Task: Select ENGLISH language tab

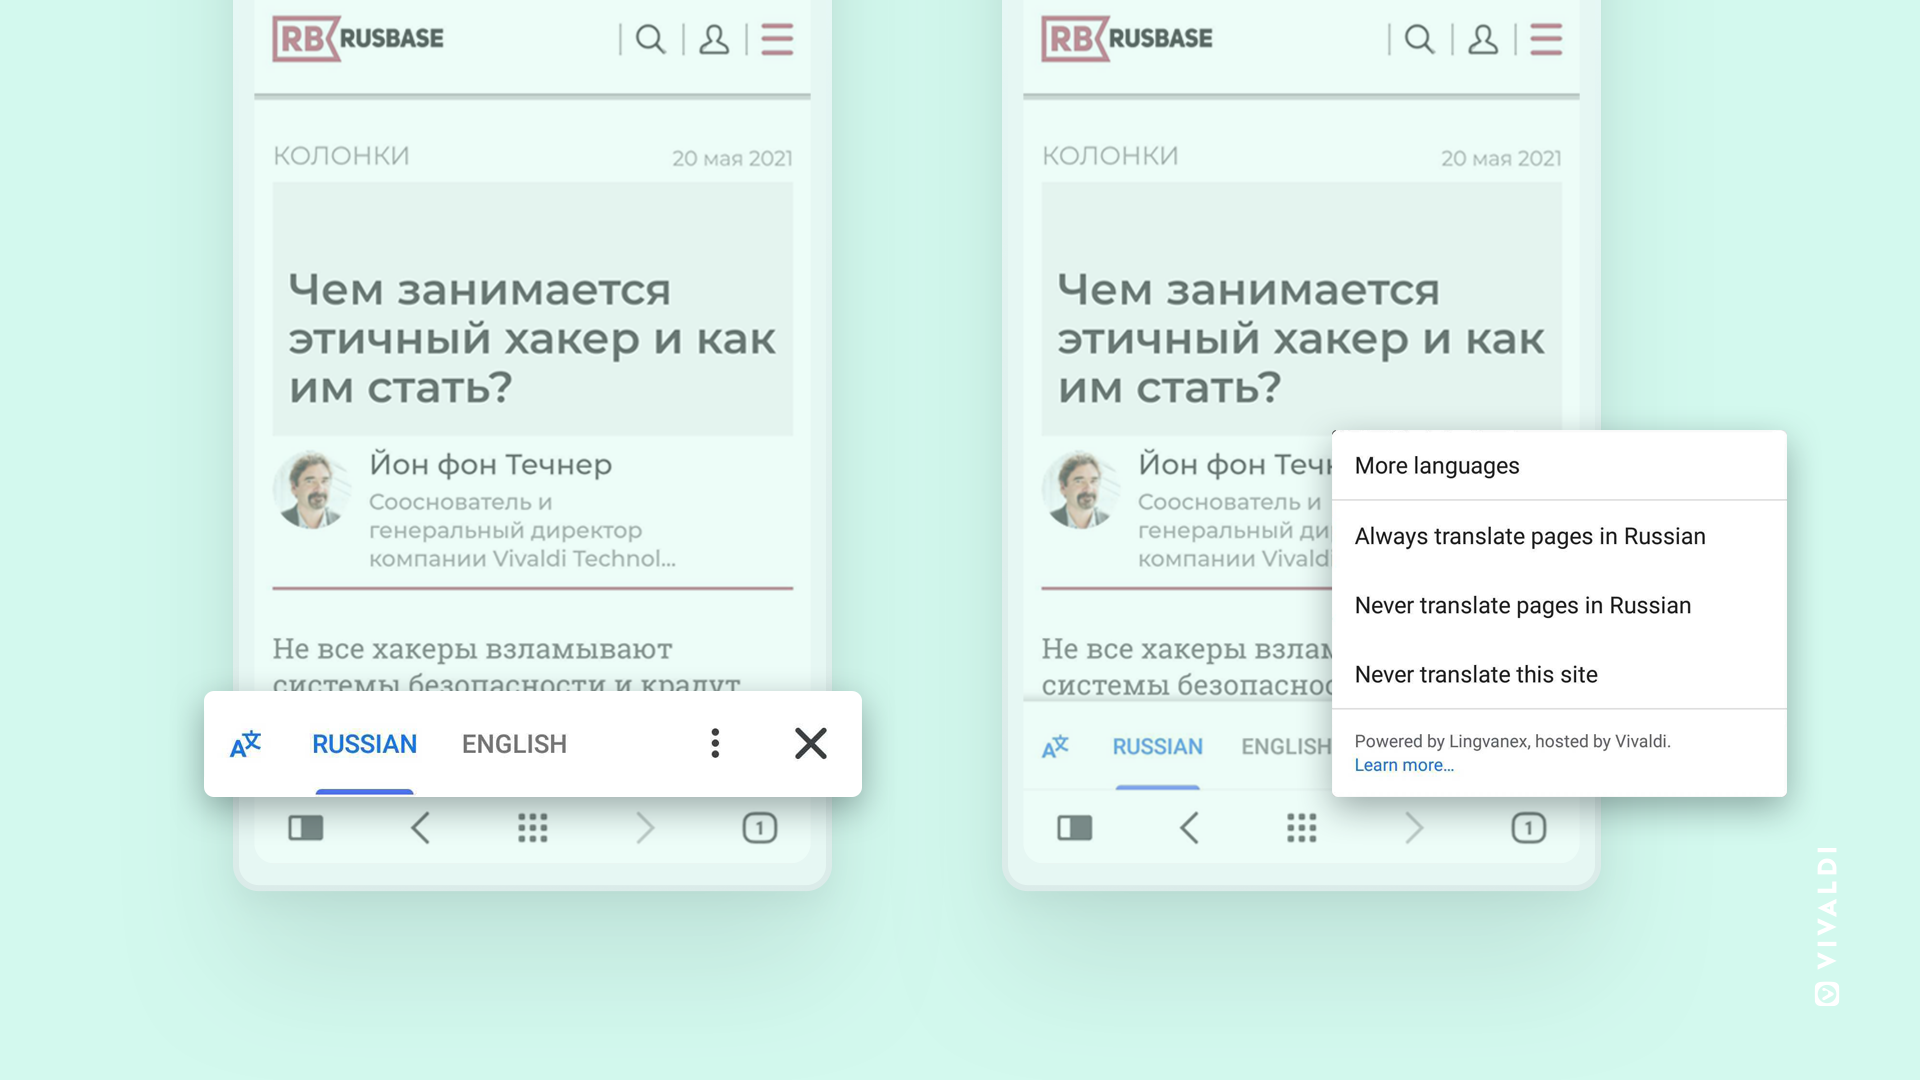Action: tap(513, 742)
